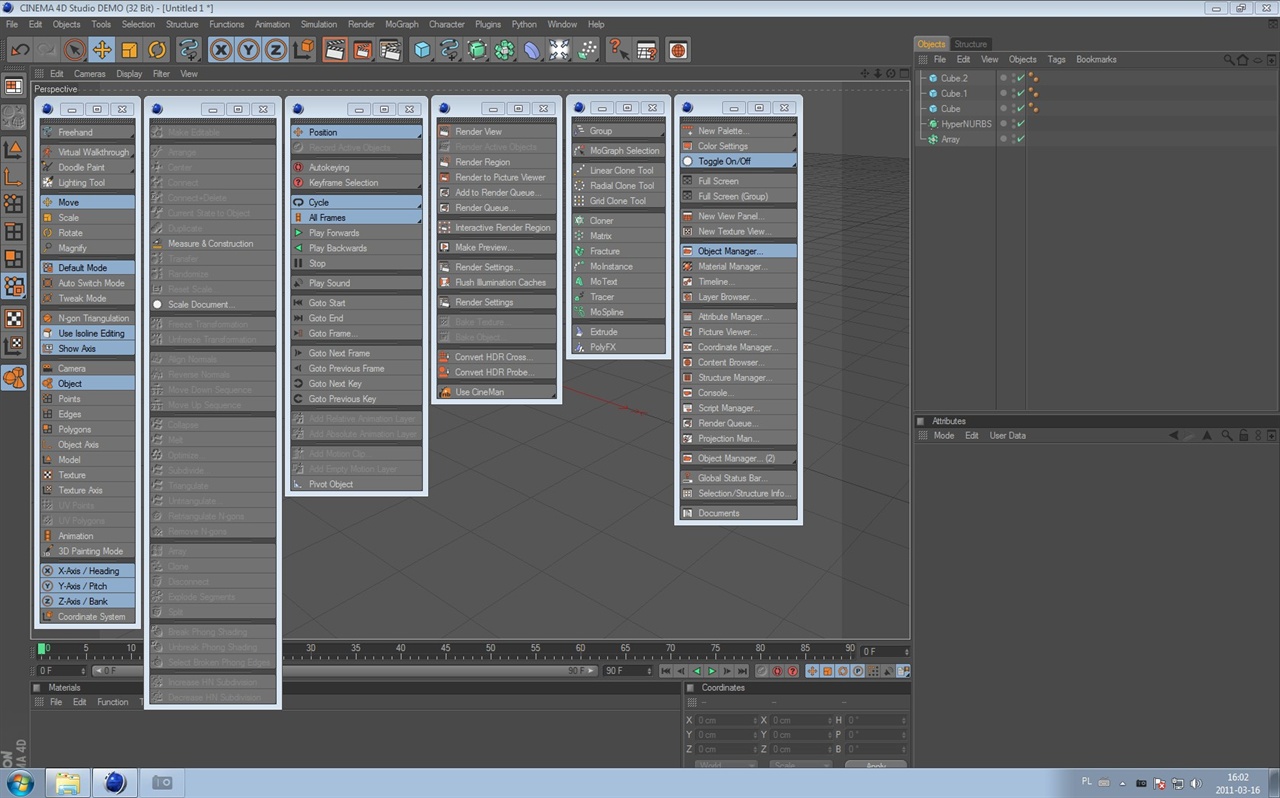
Task: Click the Freehand selection palette entry
Action: coord(88,132)
